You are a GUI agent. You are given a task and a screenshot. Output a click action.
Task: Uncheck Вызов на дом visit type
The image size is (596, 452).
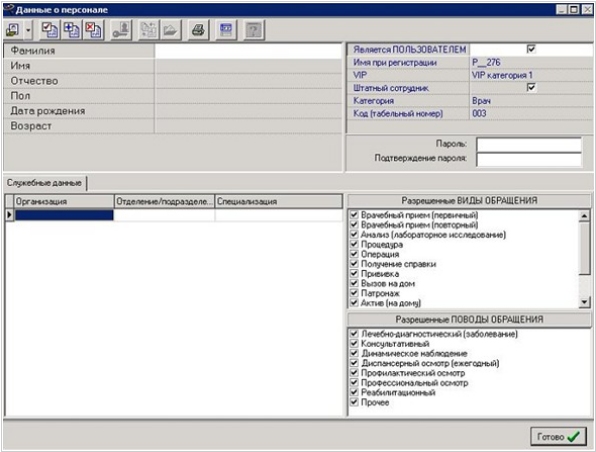[354, 283]
